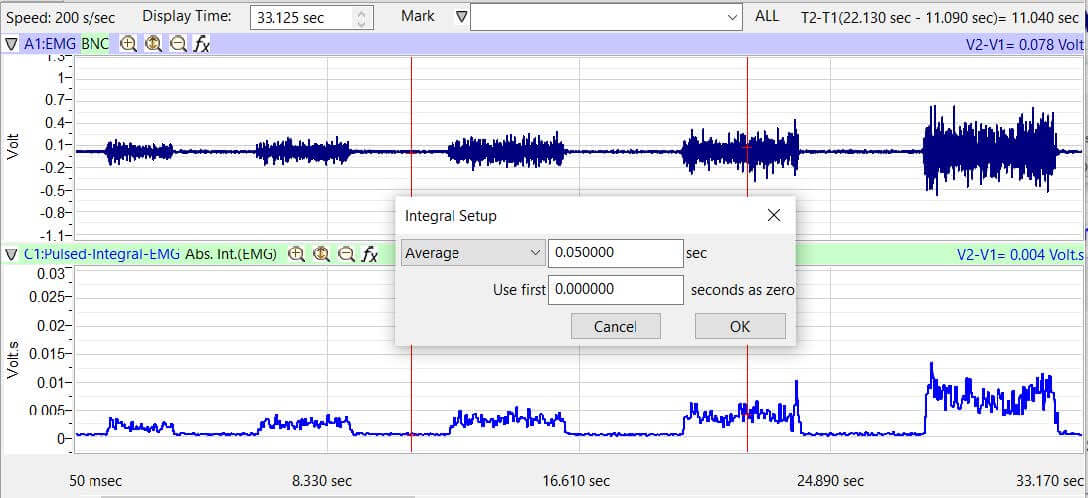Screen dimensions: 1088x498
Task: Click the 0.050000 sec averaging input field
Action: click(x=614, y=253)
